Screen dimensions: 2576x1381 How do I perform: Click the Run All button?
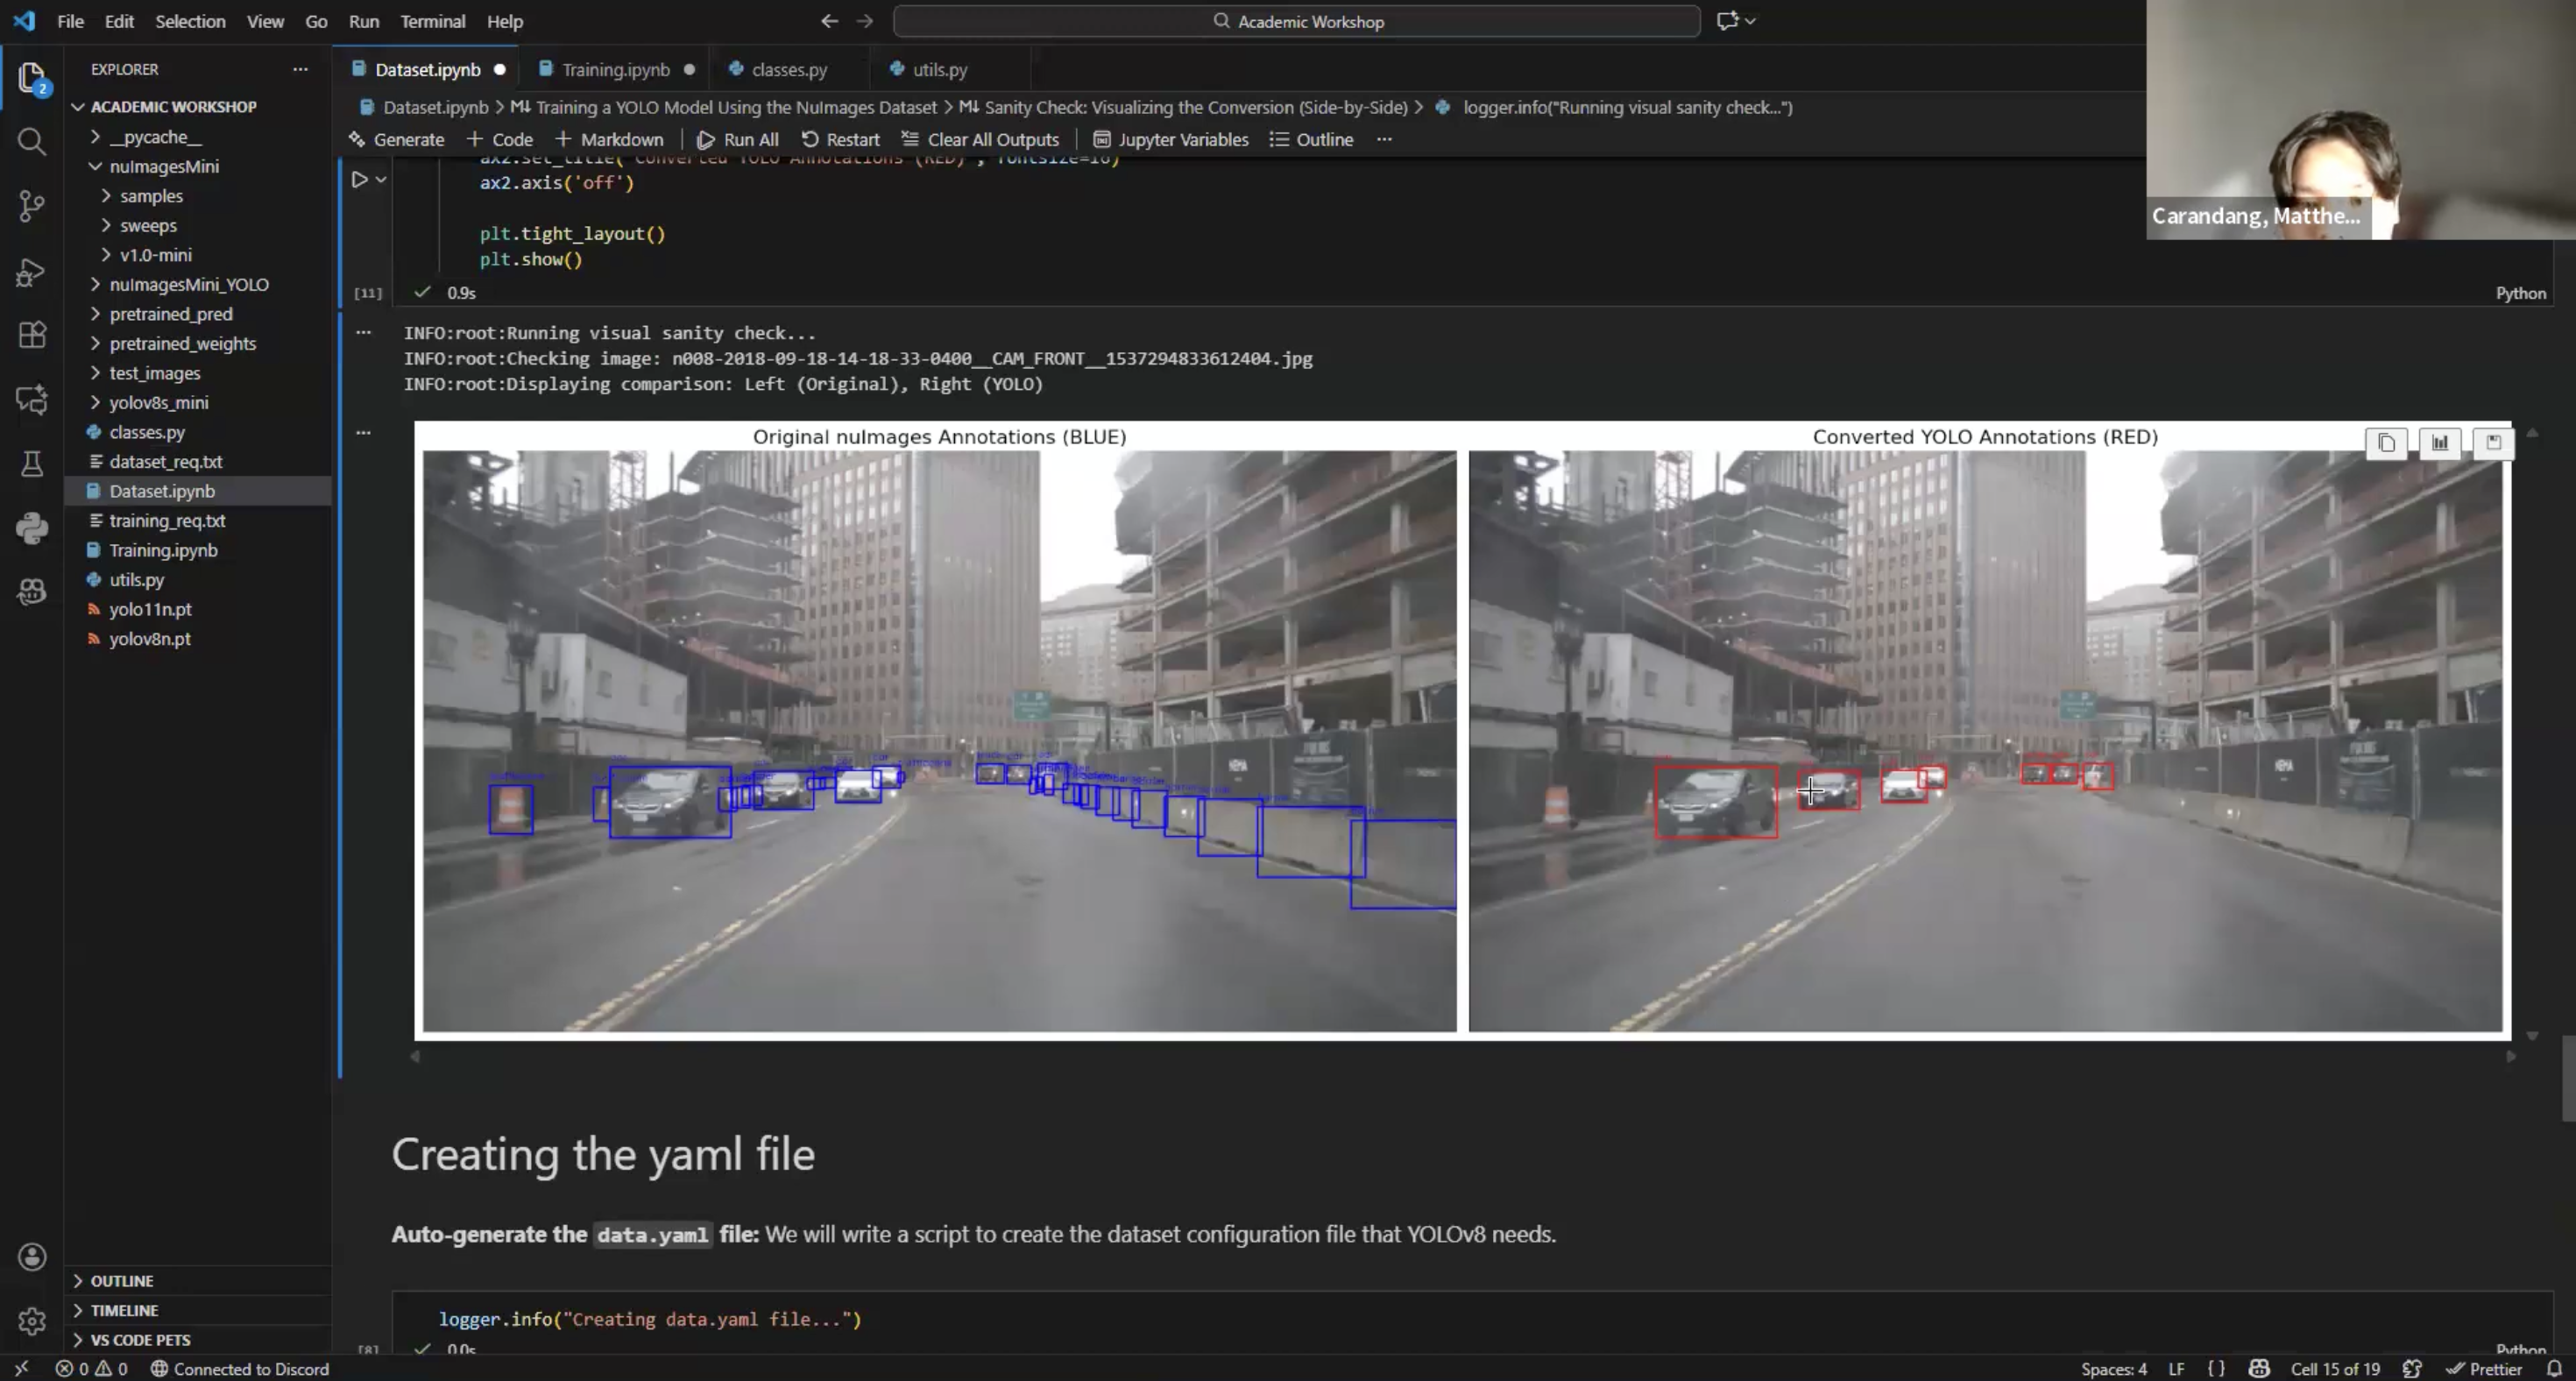738,140
